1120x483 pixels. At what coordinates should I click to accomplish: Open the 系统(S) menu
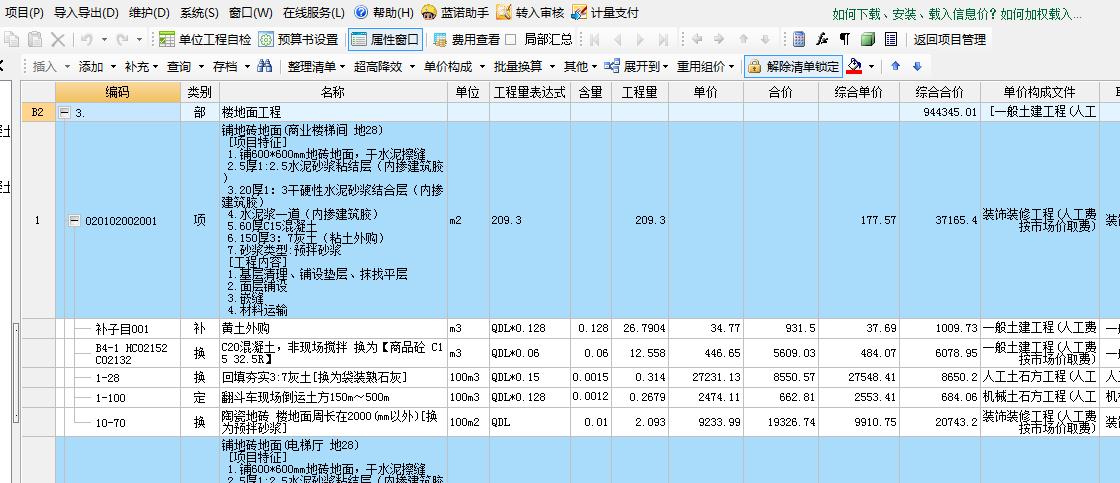(199, 12)
